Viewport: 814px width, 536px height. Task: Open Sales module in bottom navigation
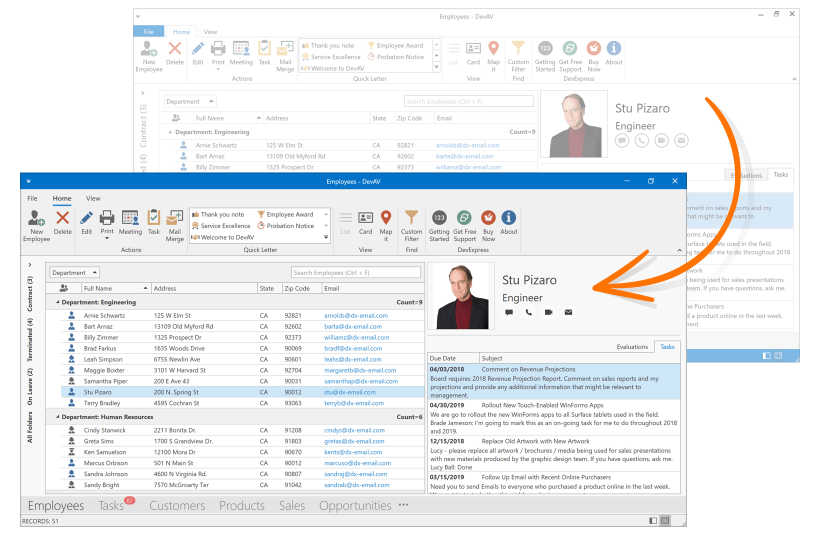[x=292, y=505]
